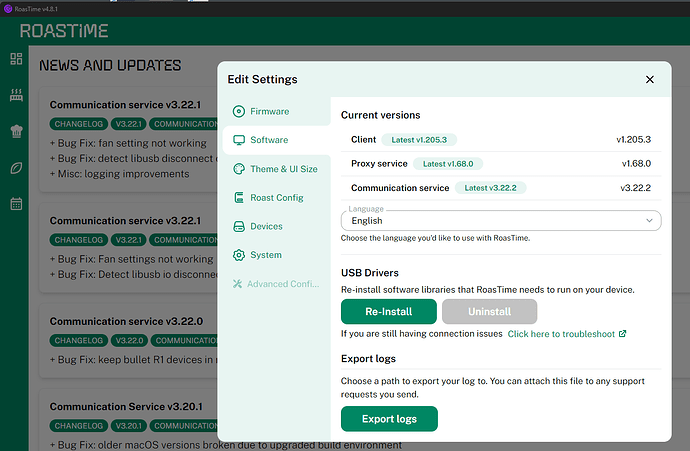This screenshot has height=451, width=690.
Task: Click the Communication service v3.22.2 value
Action: click(x=635, y=188)
